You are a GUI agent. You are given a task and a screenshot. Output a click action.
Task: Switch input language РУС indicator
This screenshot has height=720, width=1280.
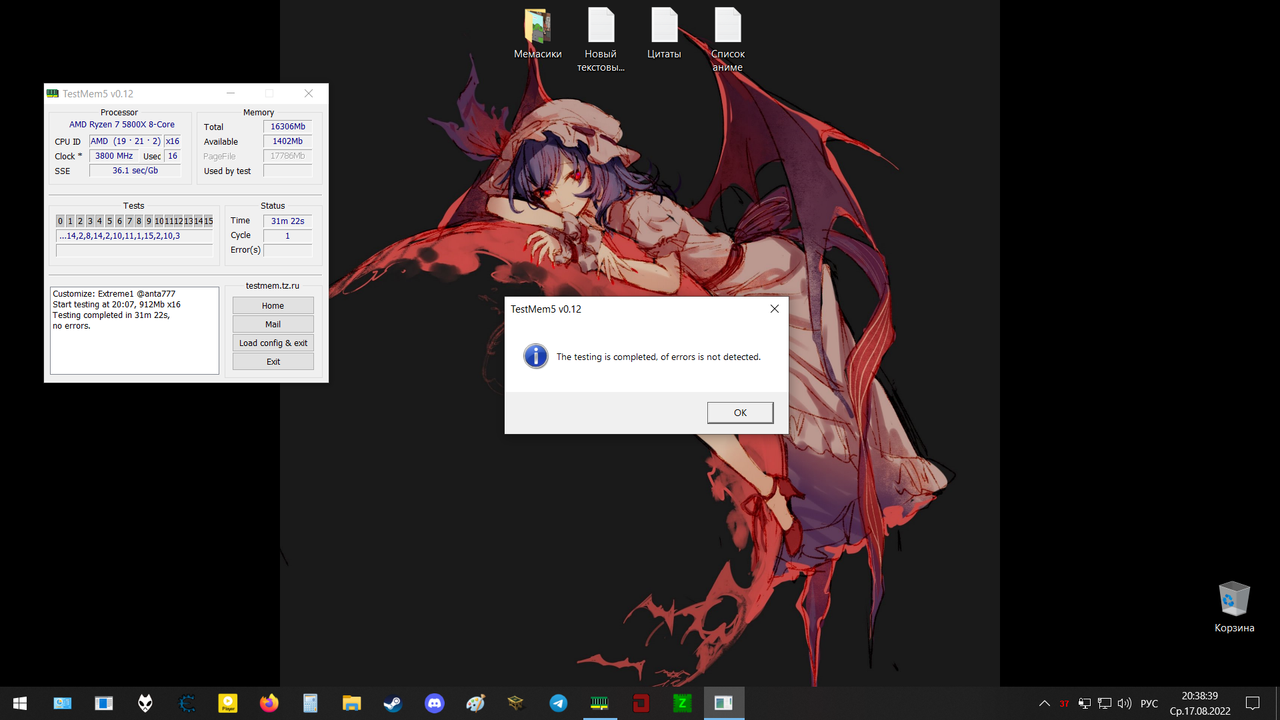[1150, 704]
